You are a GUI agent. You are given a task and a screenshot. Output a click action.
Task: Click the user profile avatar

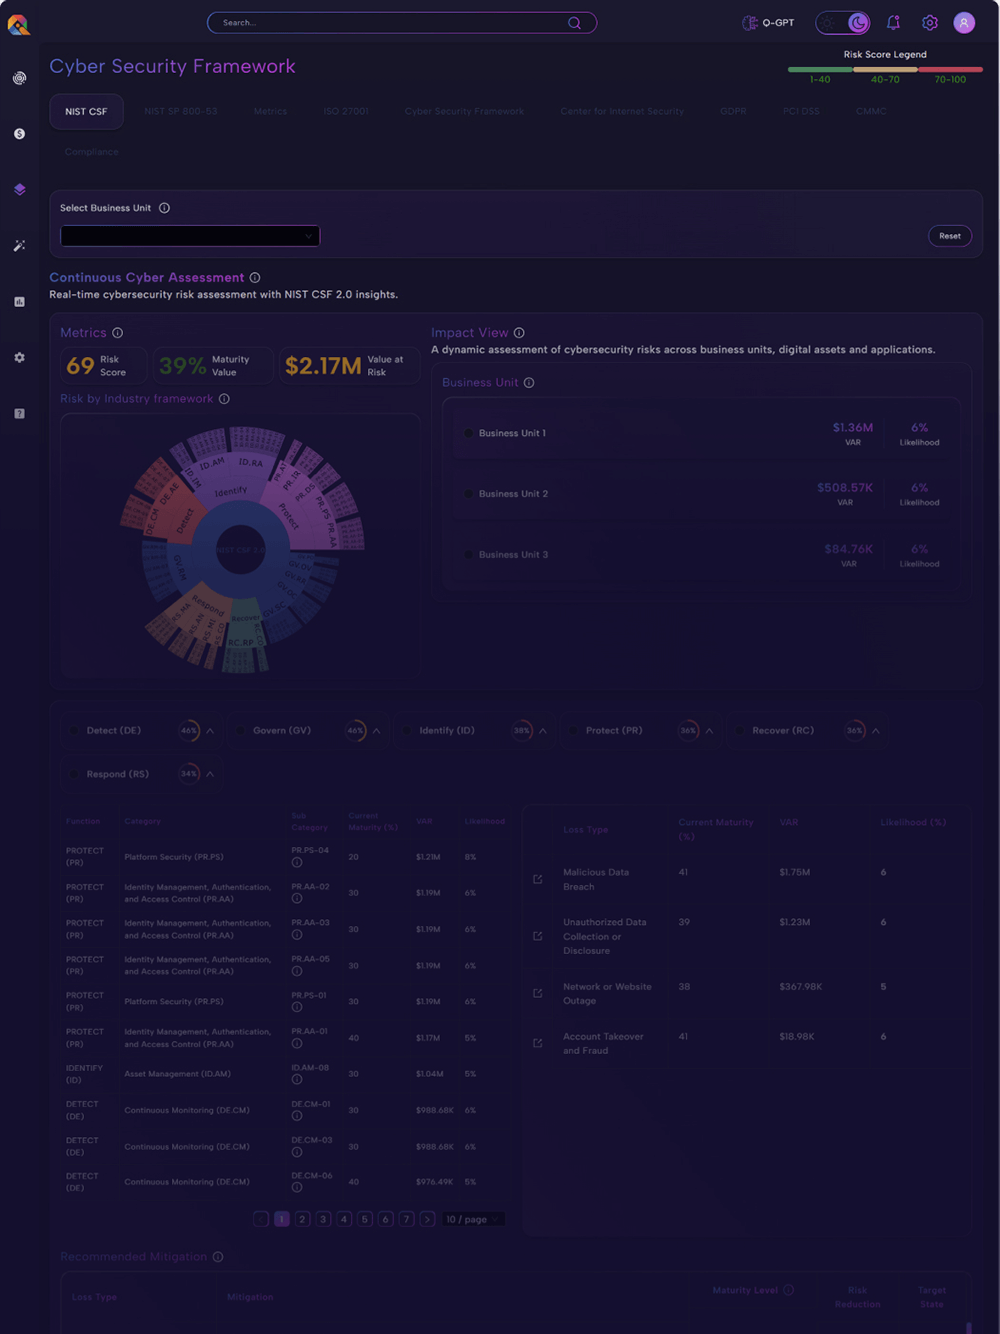click(963, 23)
